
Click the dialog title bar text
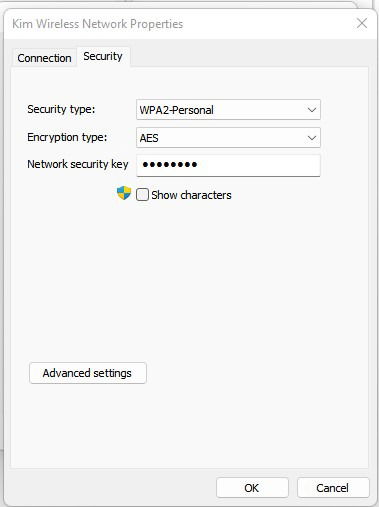[x=98, y=24]
